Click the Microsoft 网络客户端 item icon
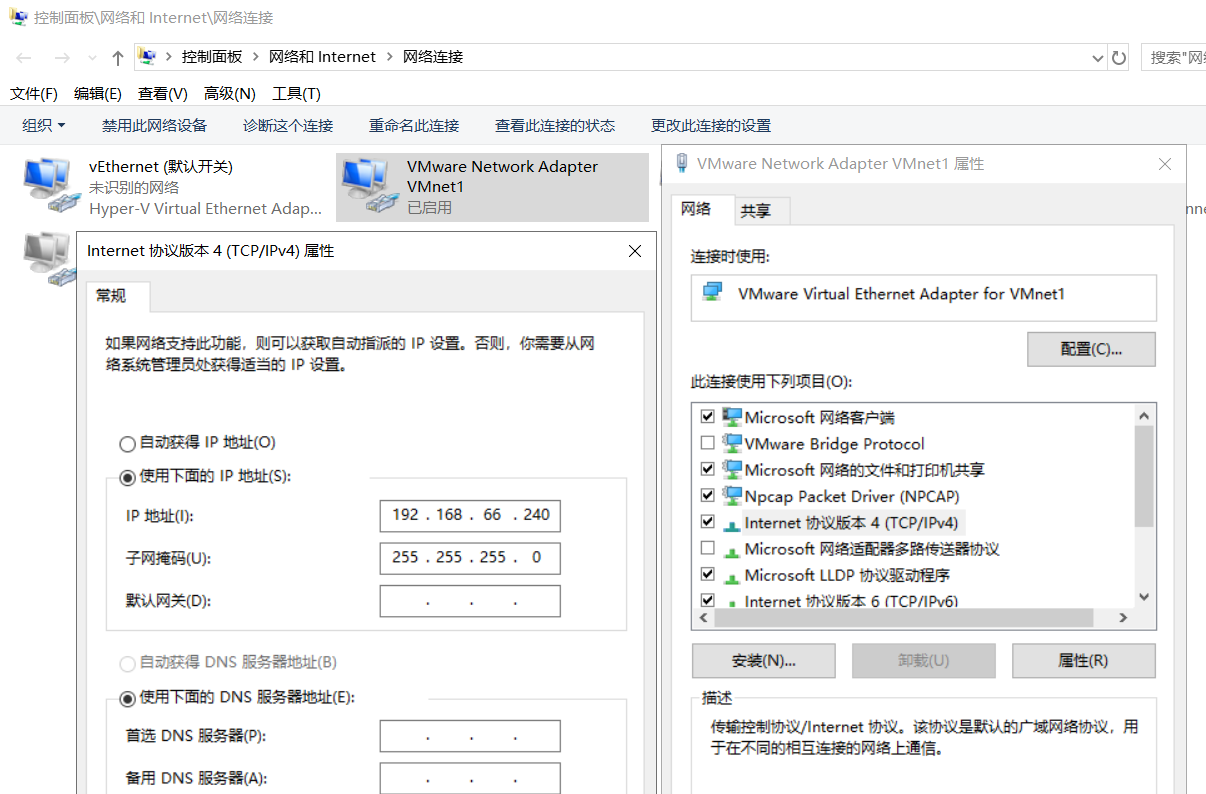 click(x=732, y=417)
